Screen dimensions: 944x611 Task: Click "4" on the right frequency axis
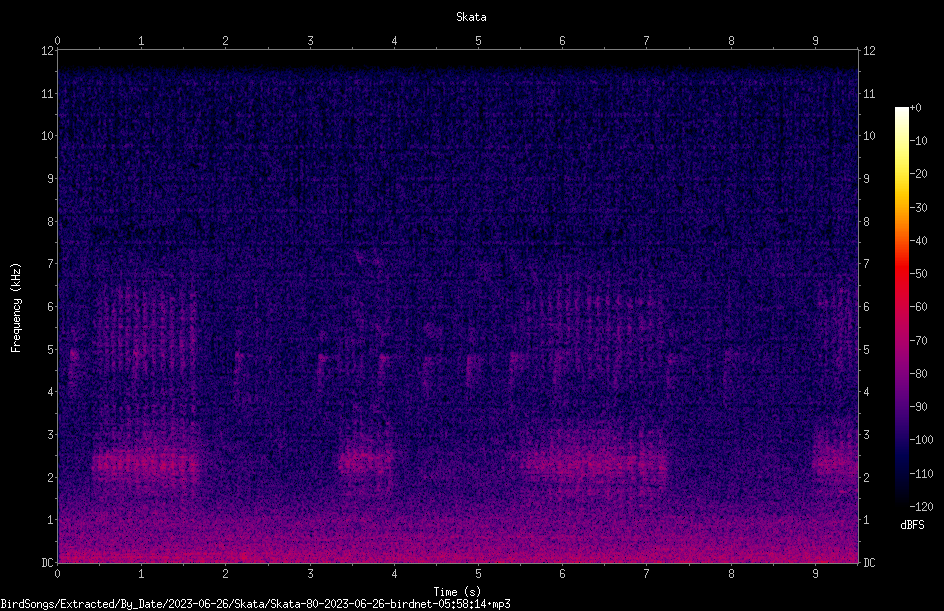click(x=866, y=392)
